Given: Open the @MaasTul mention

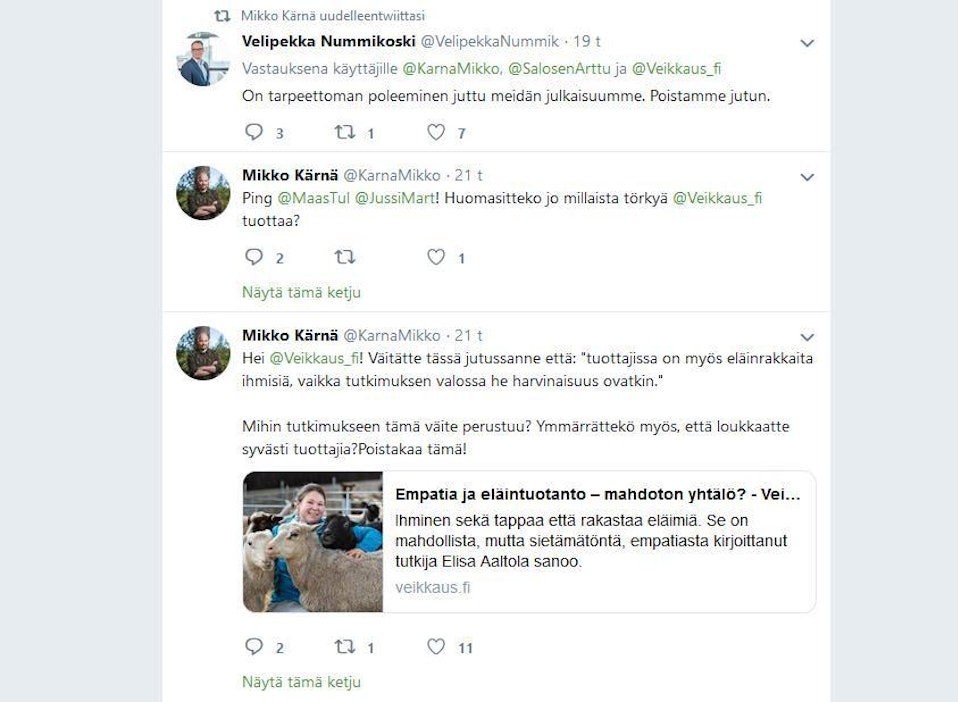Looking at the screenshot, I should (313, 198).
